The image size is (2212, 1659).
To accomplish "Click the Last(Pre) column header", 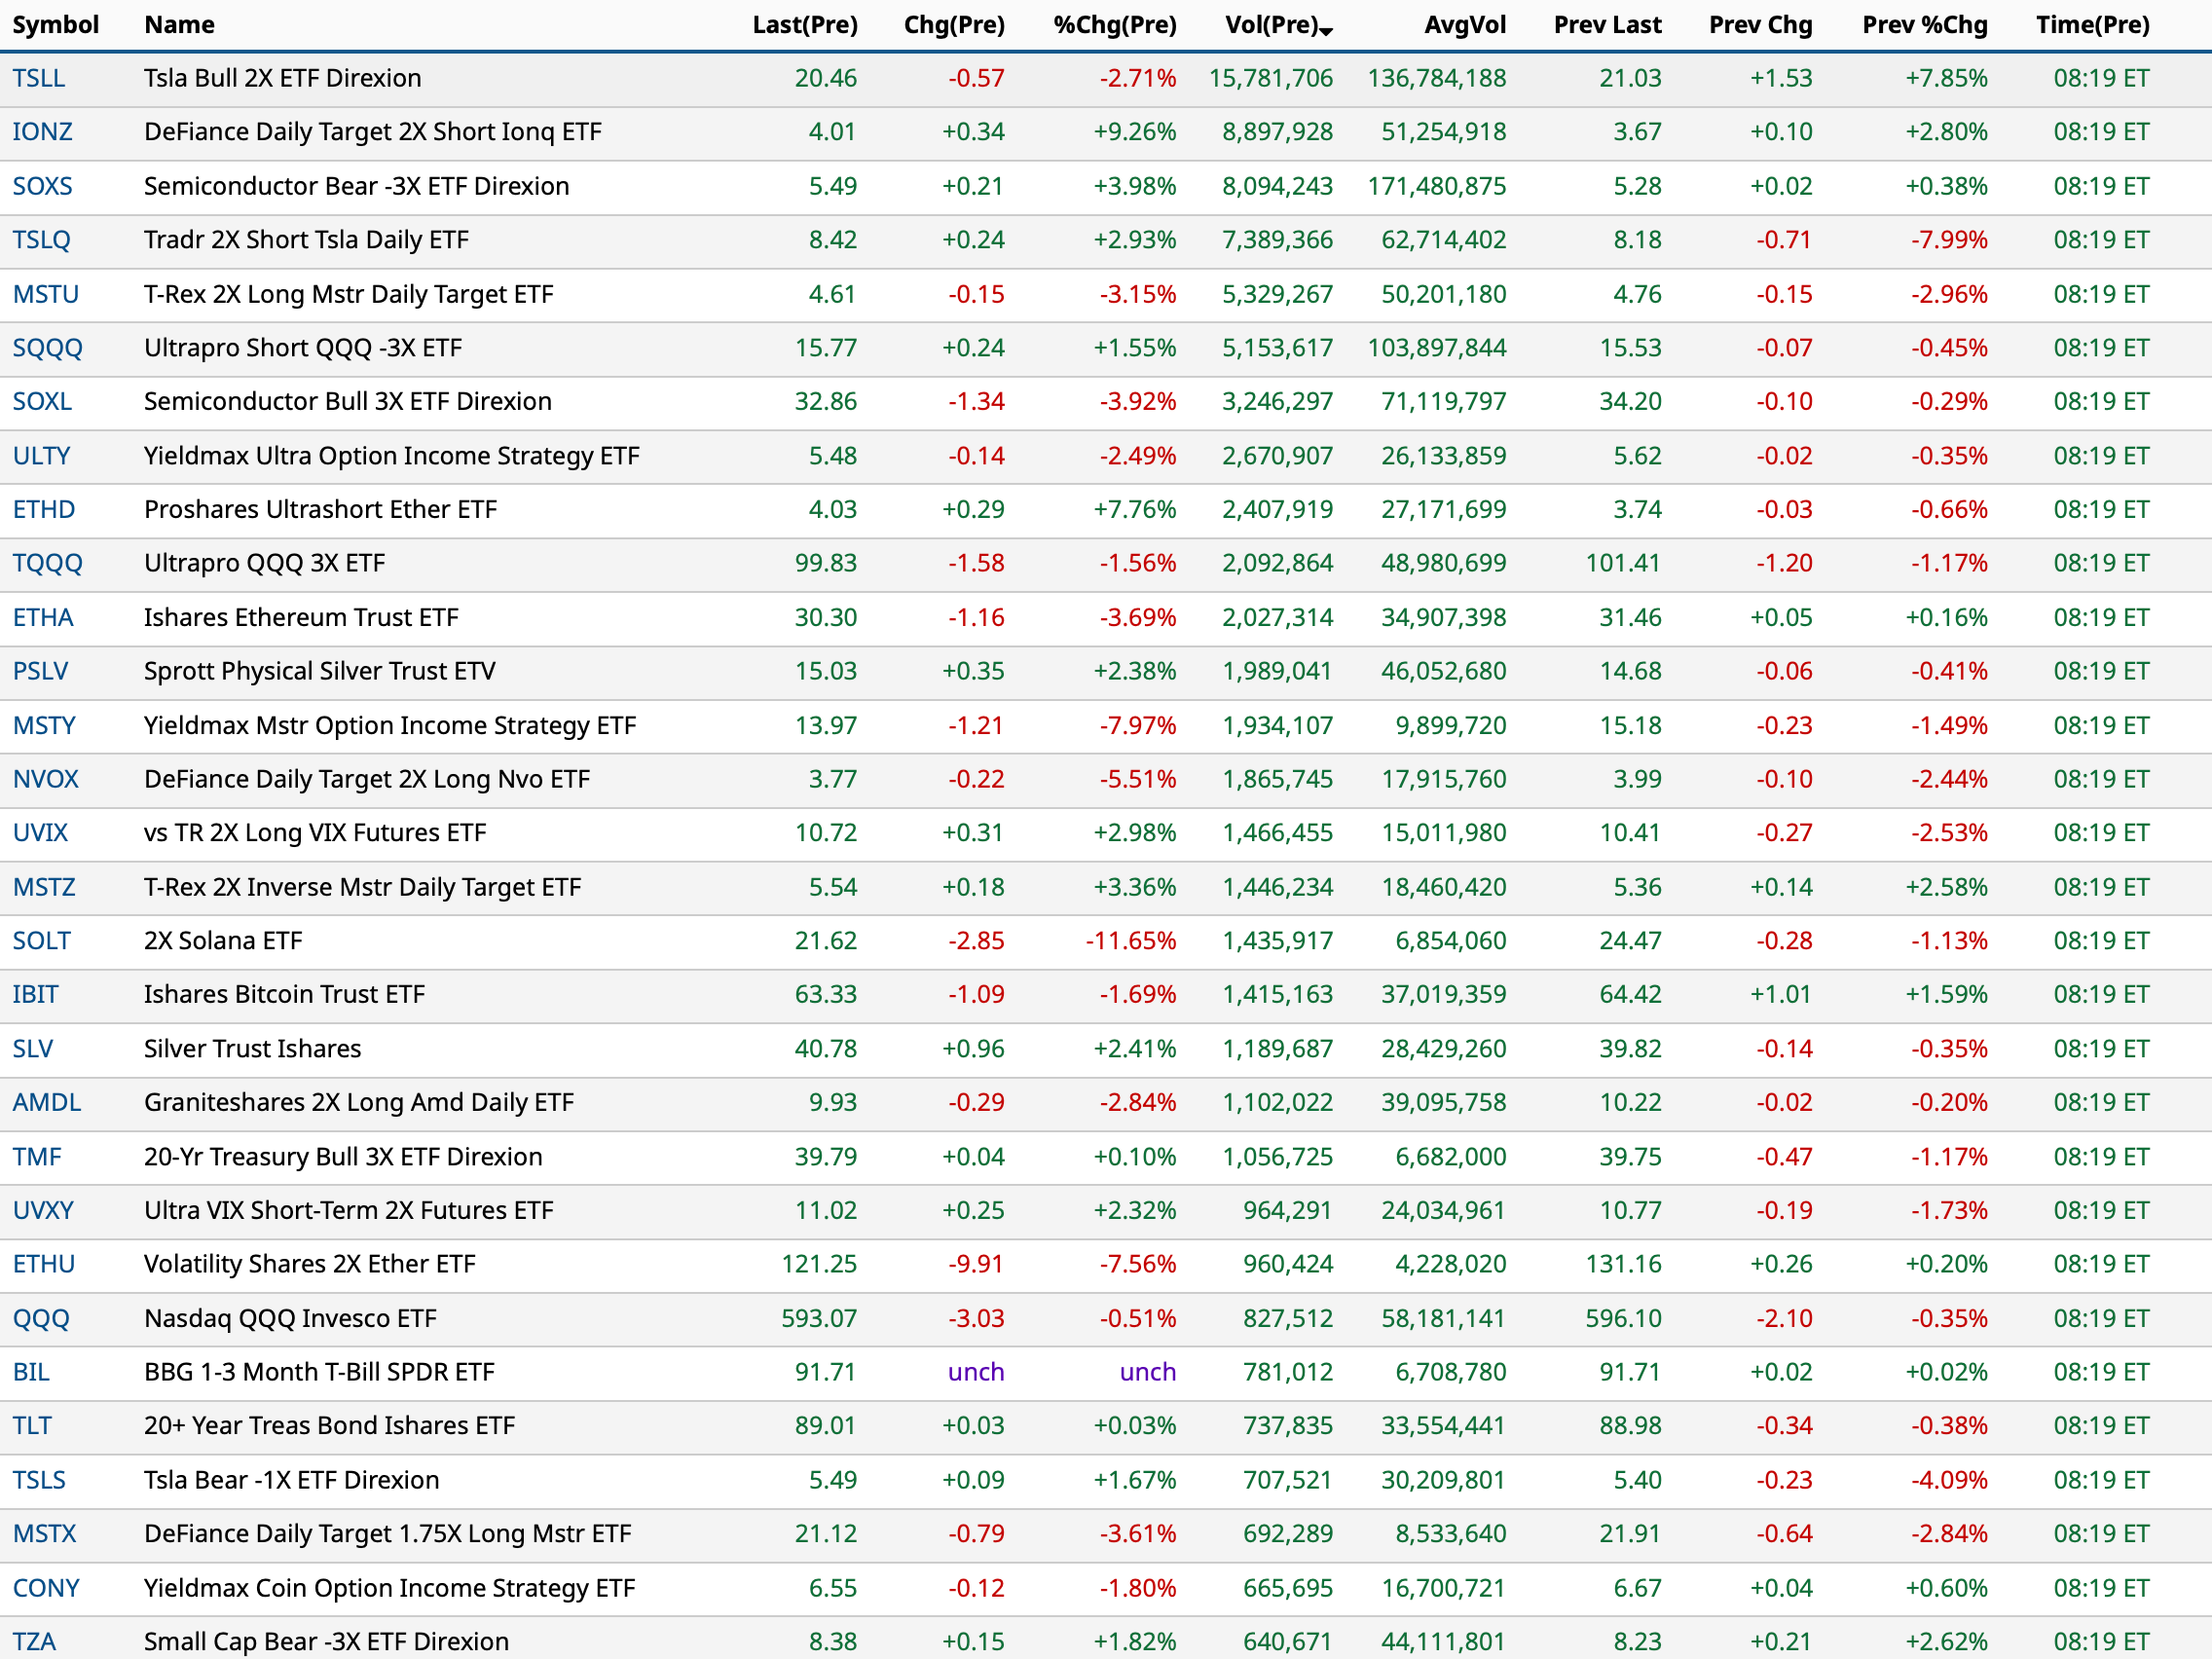I will [804, 24].
